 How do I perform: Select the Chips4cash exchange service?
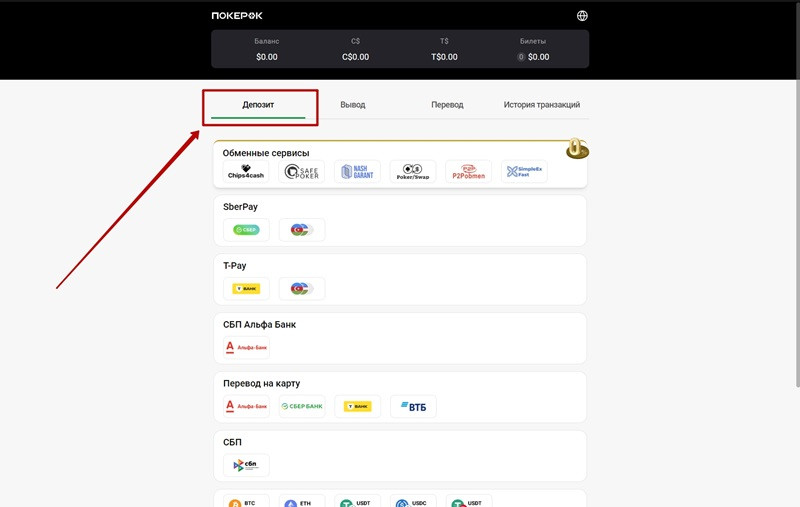pos(246,172)
